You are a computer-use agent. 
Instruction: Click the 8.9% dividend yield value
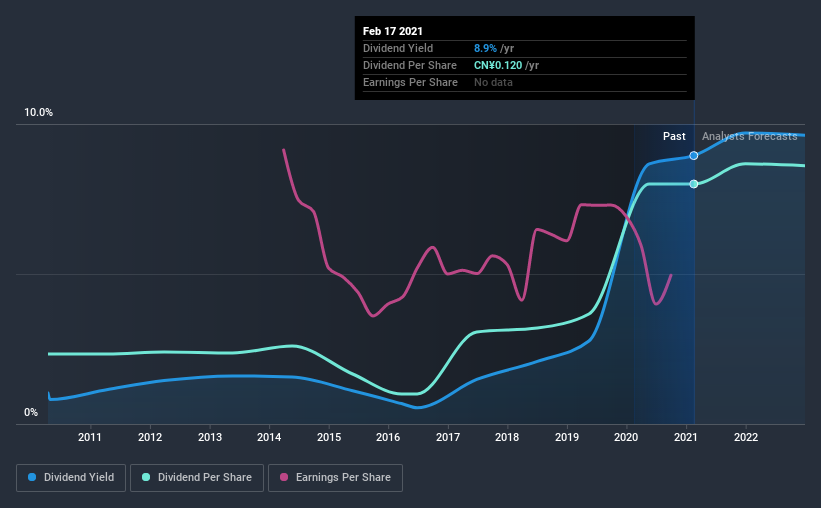click(x=485, y=48)
